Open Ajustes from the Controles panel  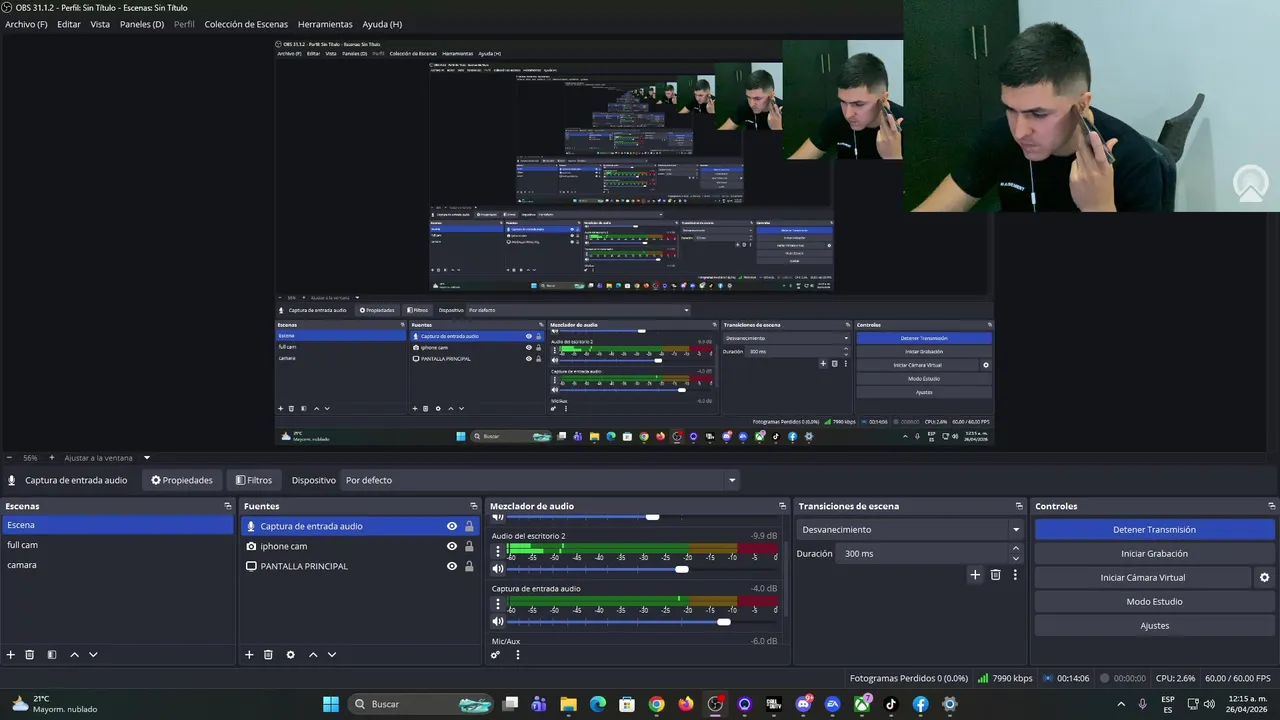click(1154, 626)
